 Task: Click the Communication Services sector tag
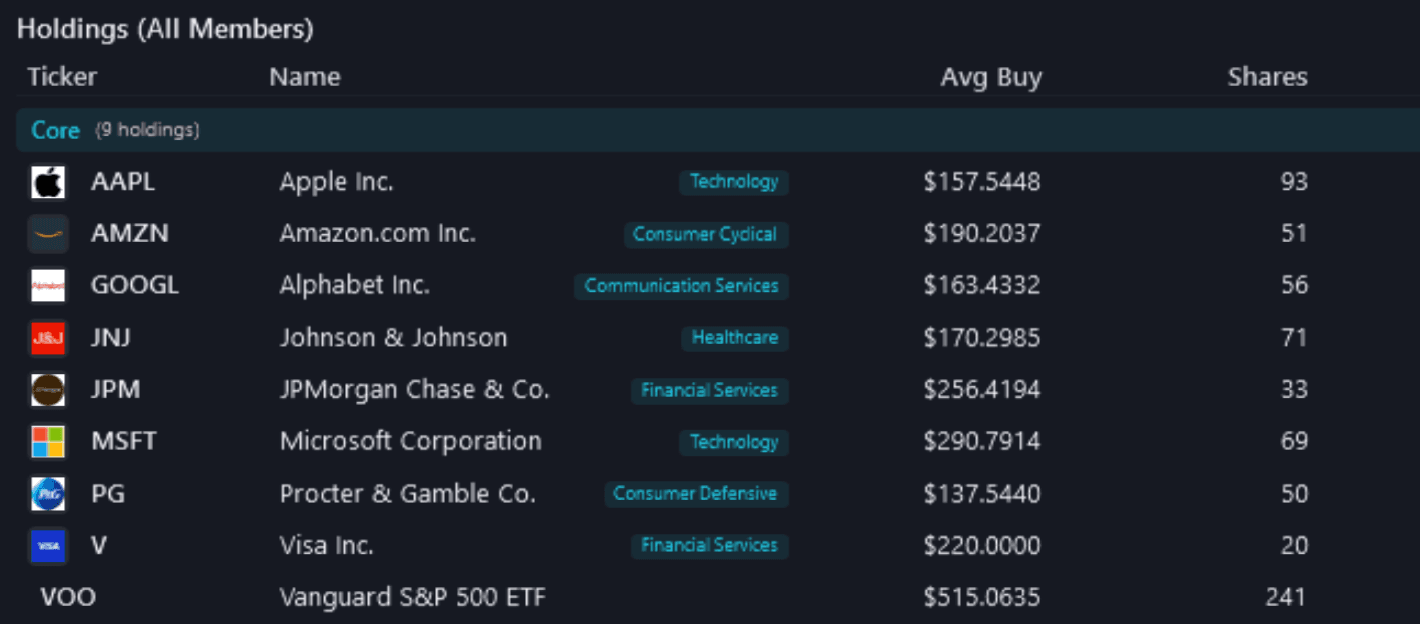(x=681, y=286)
